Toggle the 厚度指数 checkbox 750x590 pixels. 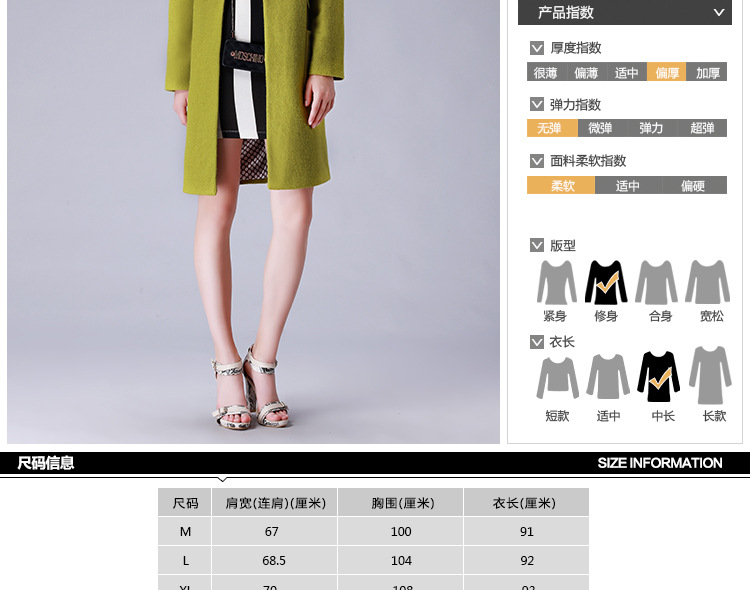tap(537, 48)
